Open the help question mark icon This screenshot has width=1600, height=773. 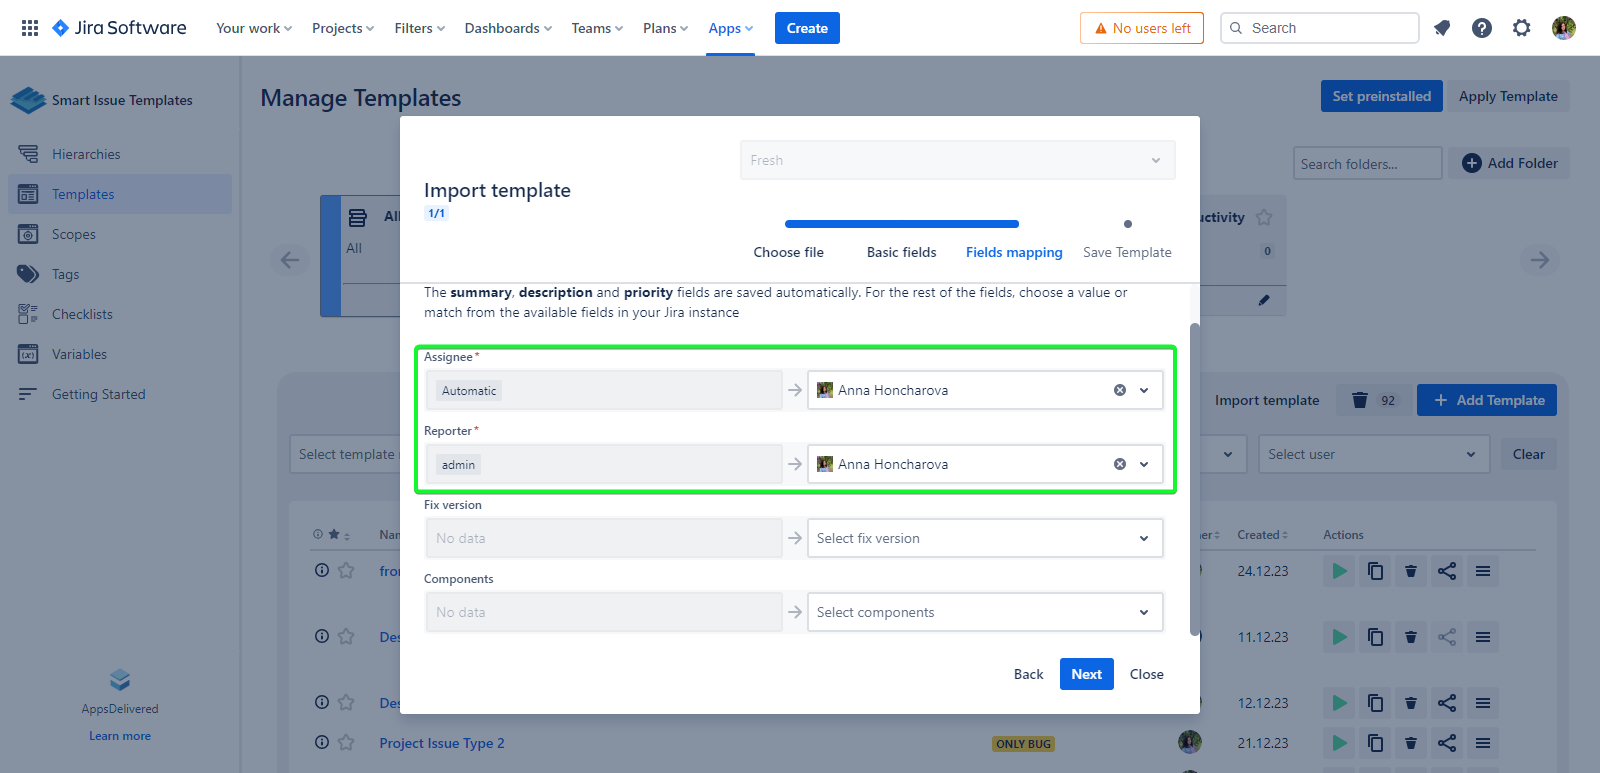click(1482, 28)
